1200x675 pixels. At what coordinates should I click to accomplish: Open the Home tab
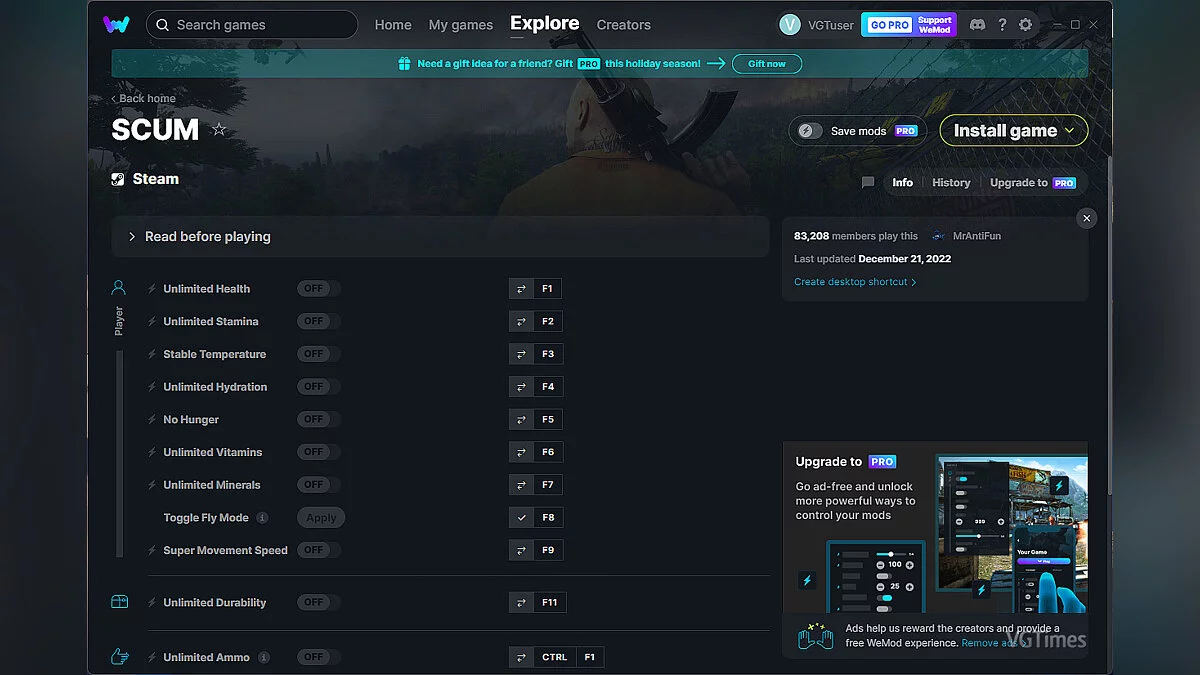point(393,25)
